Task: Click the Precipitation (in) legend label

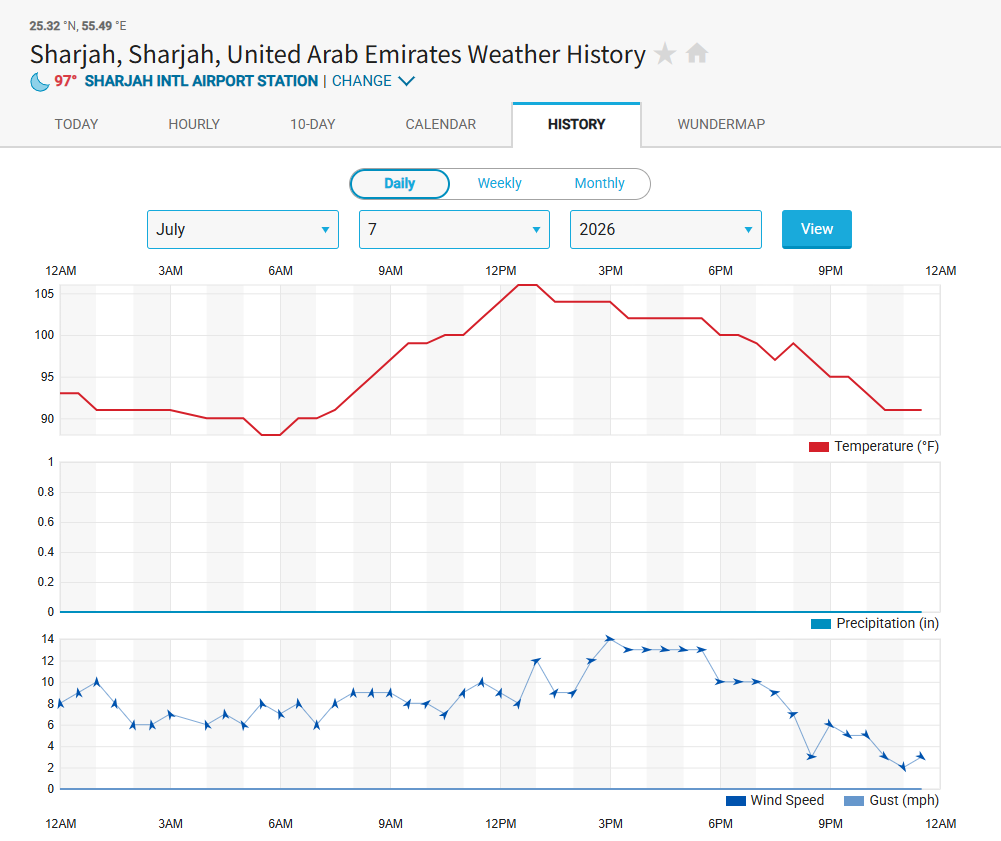Action: click(x=887, y=623)
